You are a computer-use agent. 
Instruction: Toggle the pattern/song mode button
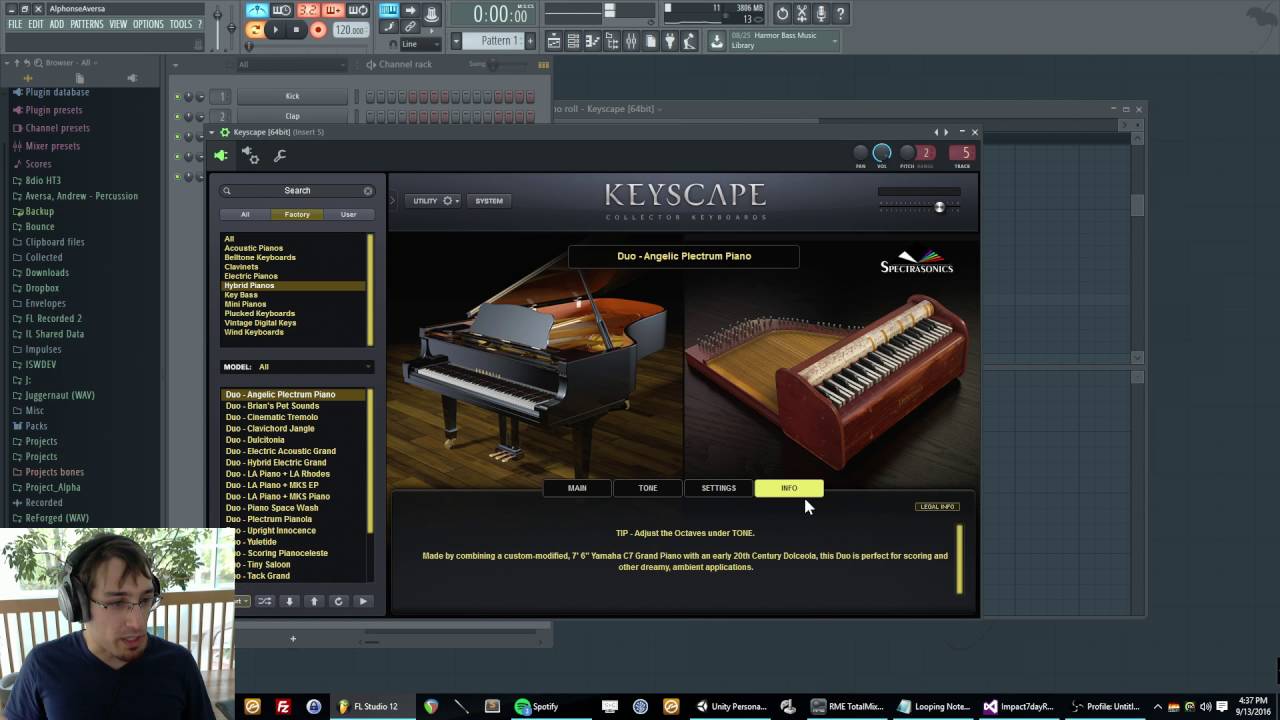coord(255,30)
